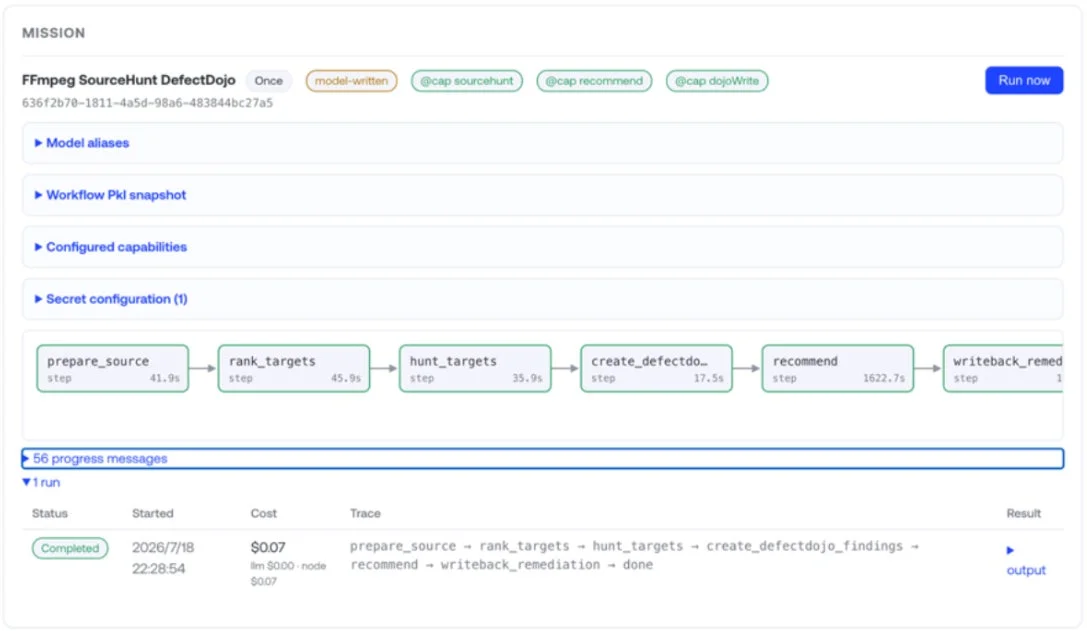Click the @cap sourcehunt tag
This screenshot has width=1087, height=631.
[467, 80]
